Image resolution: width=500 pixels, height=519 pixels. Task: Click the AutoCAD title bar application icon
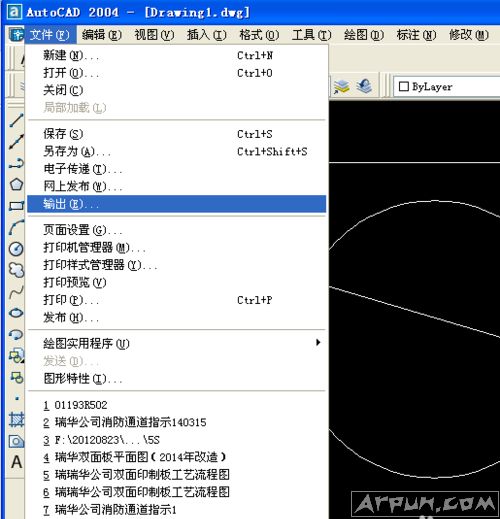point(15,12)
